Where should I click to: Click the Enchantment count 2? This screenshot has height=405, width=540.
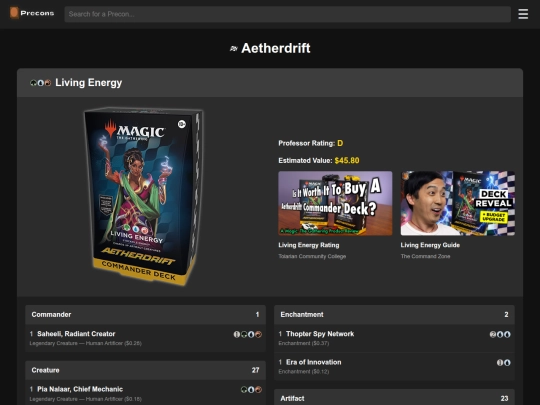pyautogui.click(x=506, y=314)
